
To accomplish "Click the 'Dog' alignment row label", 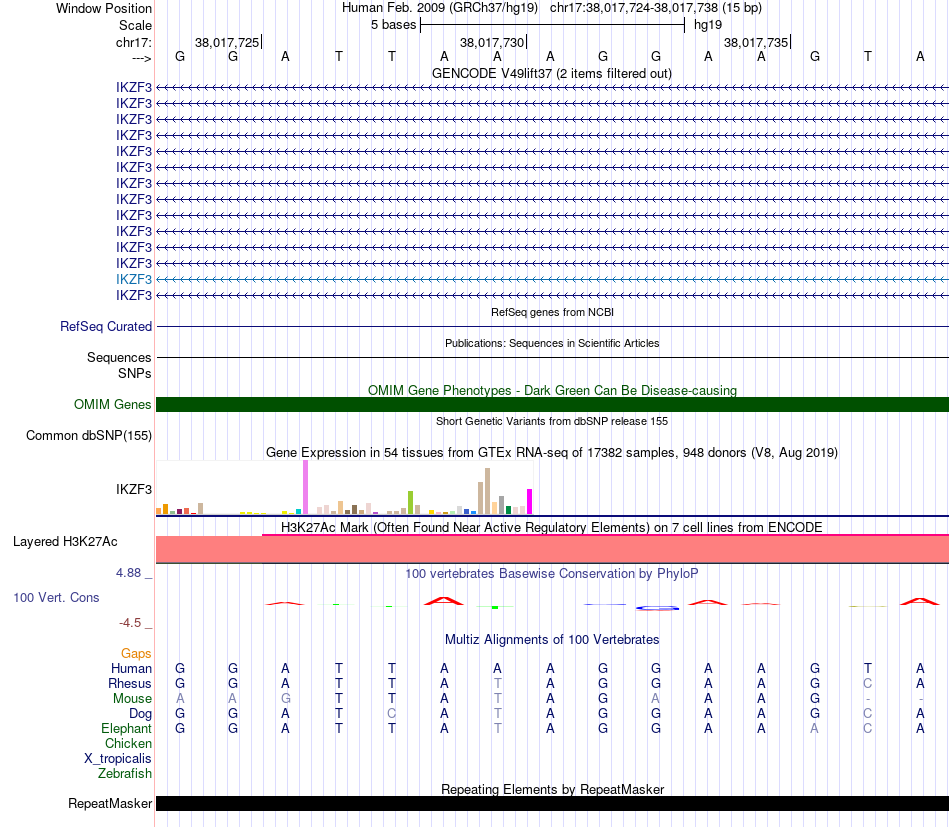I will [140, 714].
